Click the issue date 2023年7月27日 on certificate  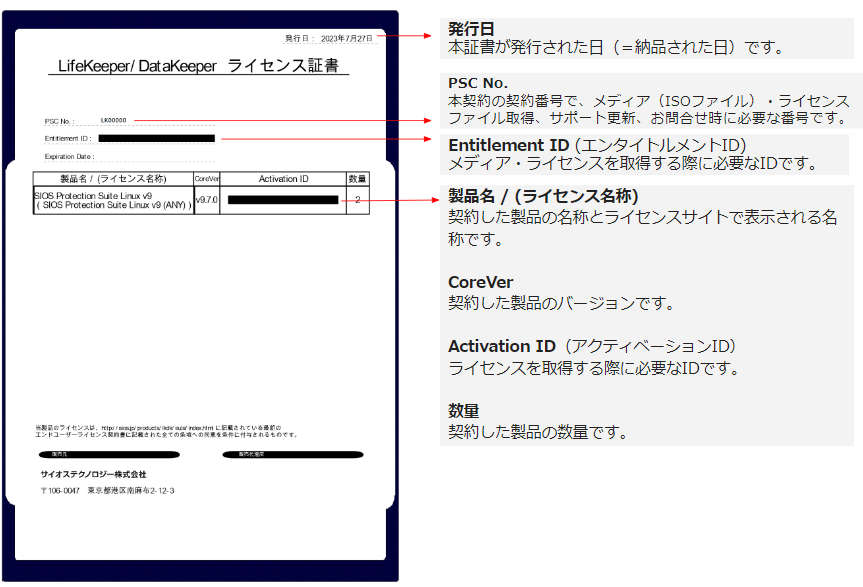[x=346, y=38]
